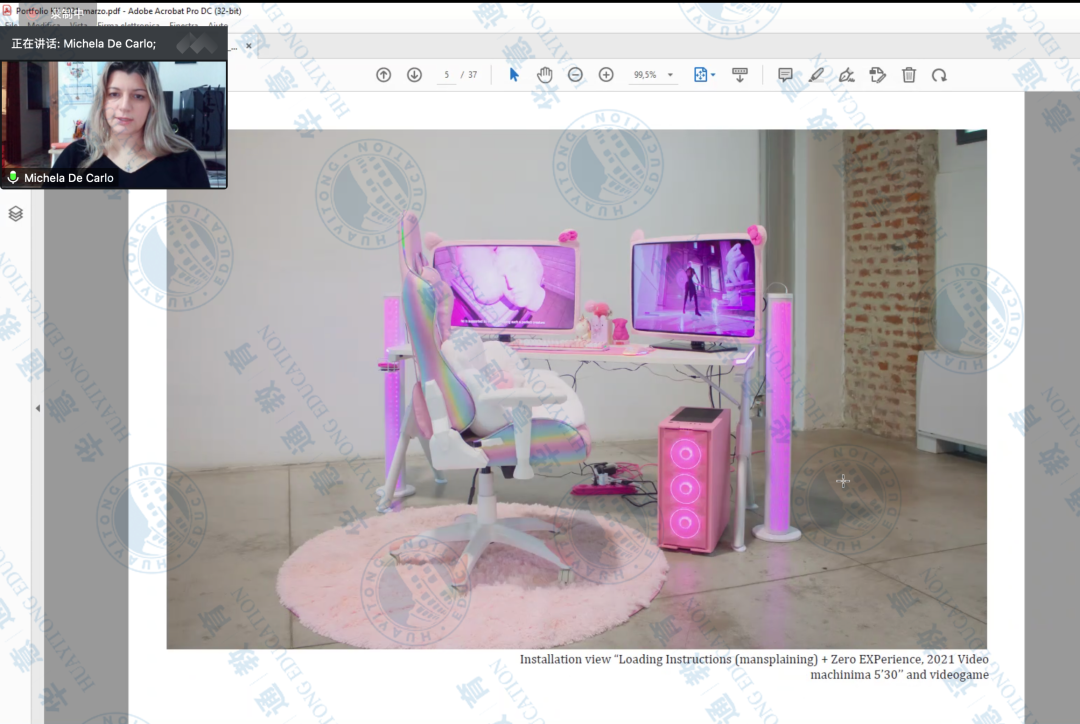Image resolution: width=1080 pixels, height=724 pixels.
Task: Open the zoom level dropdown arrow
Action: pos(670,75)
